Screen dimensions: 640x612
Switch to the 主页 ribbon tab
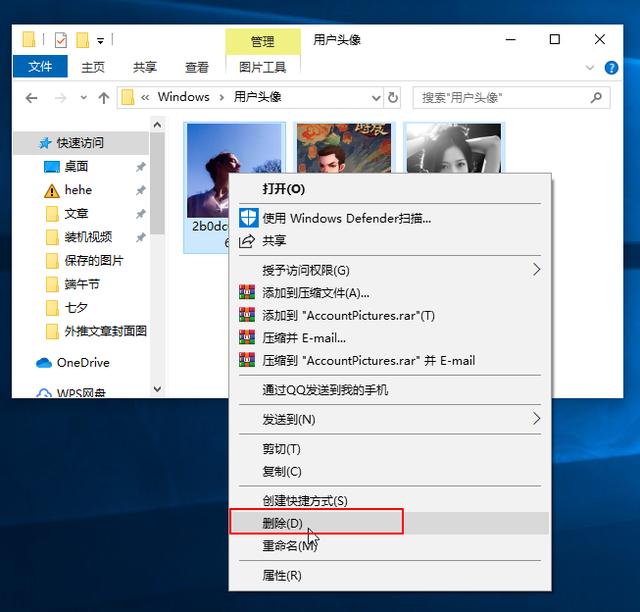pyautogui.click(x=93, y=67)
